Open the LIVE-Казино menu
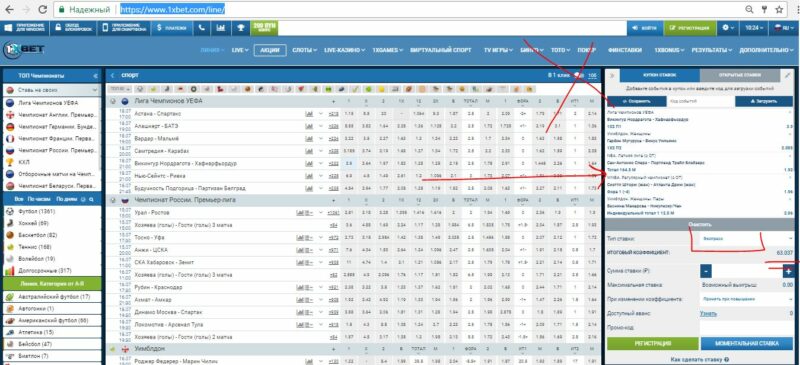Viewport: 800px width, 365px height. pos(344,51)
